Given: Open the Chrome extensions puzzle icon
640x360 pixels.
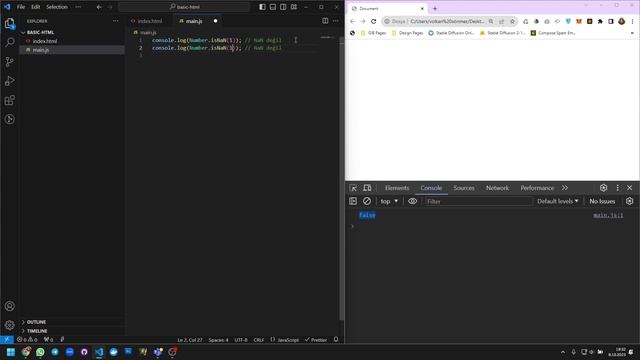Looking at the screenshot, I should [x=600, y=21].
